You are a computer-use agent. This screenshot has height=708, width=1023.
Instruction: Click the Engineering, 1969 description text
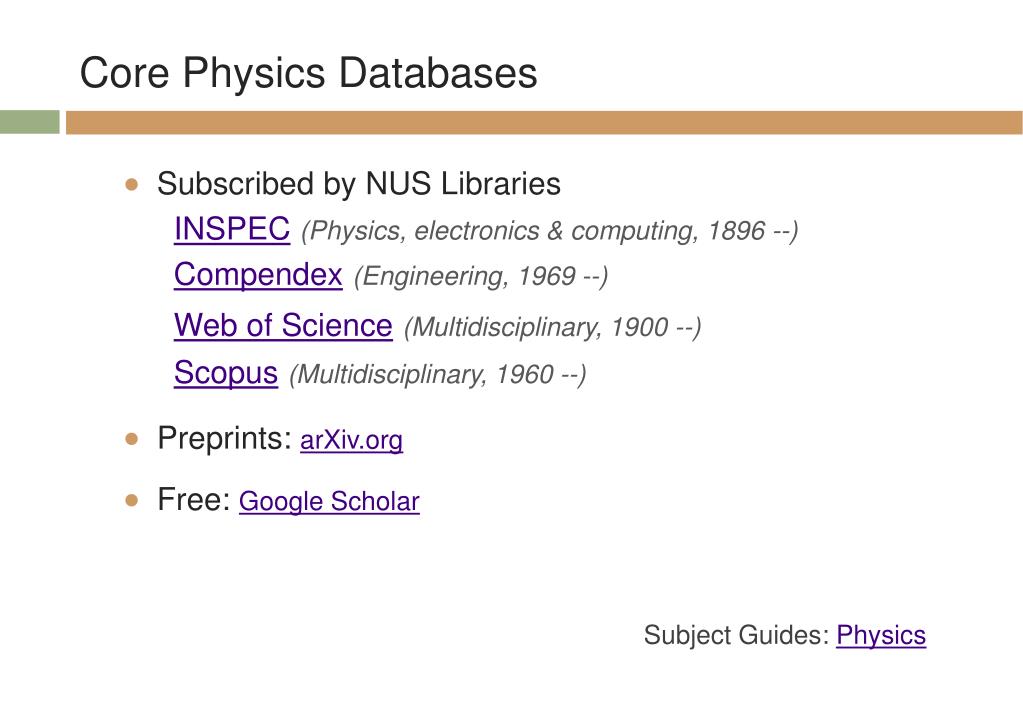click(x=480, y=277)
